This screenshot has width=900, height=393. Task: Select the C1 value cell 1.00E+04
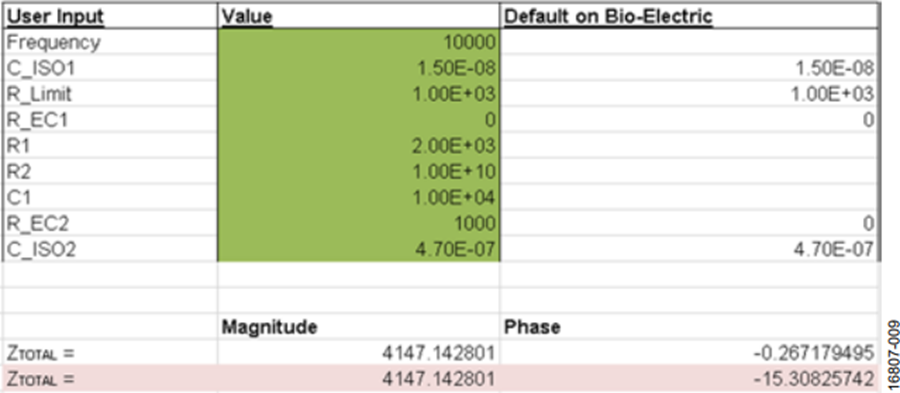click(359, 197)
